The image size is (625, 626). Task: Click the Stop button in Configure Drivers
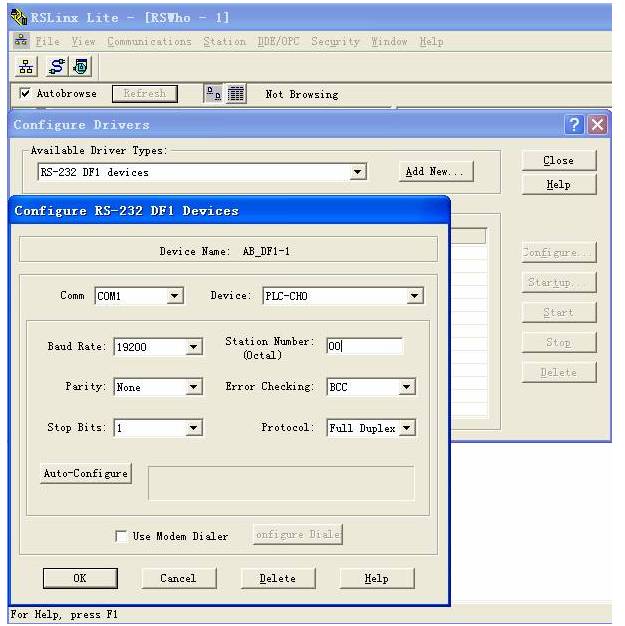[x=559, y=342]
